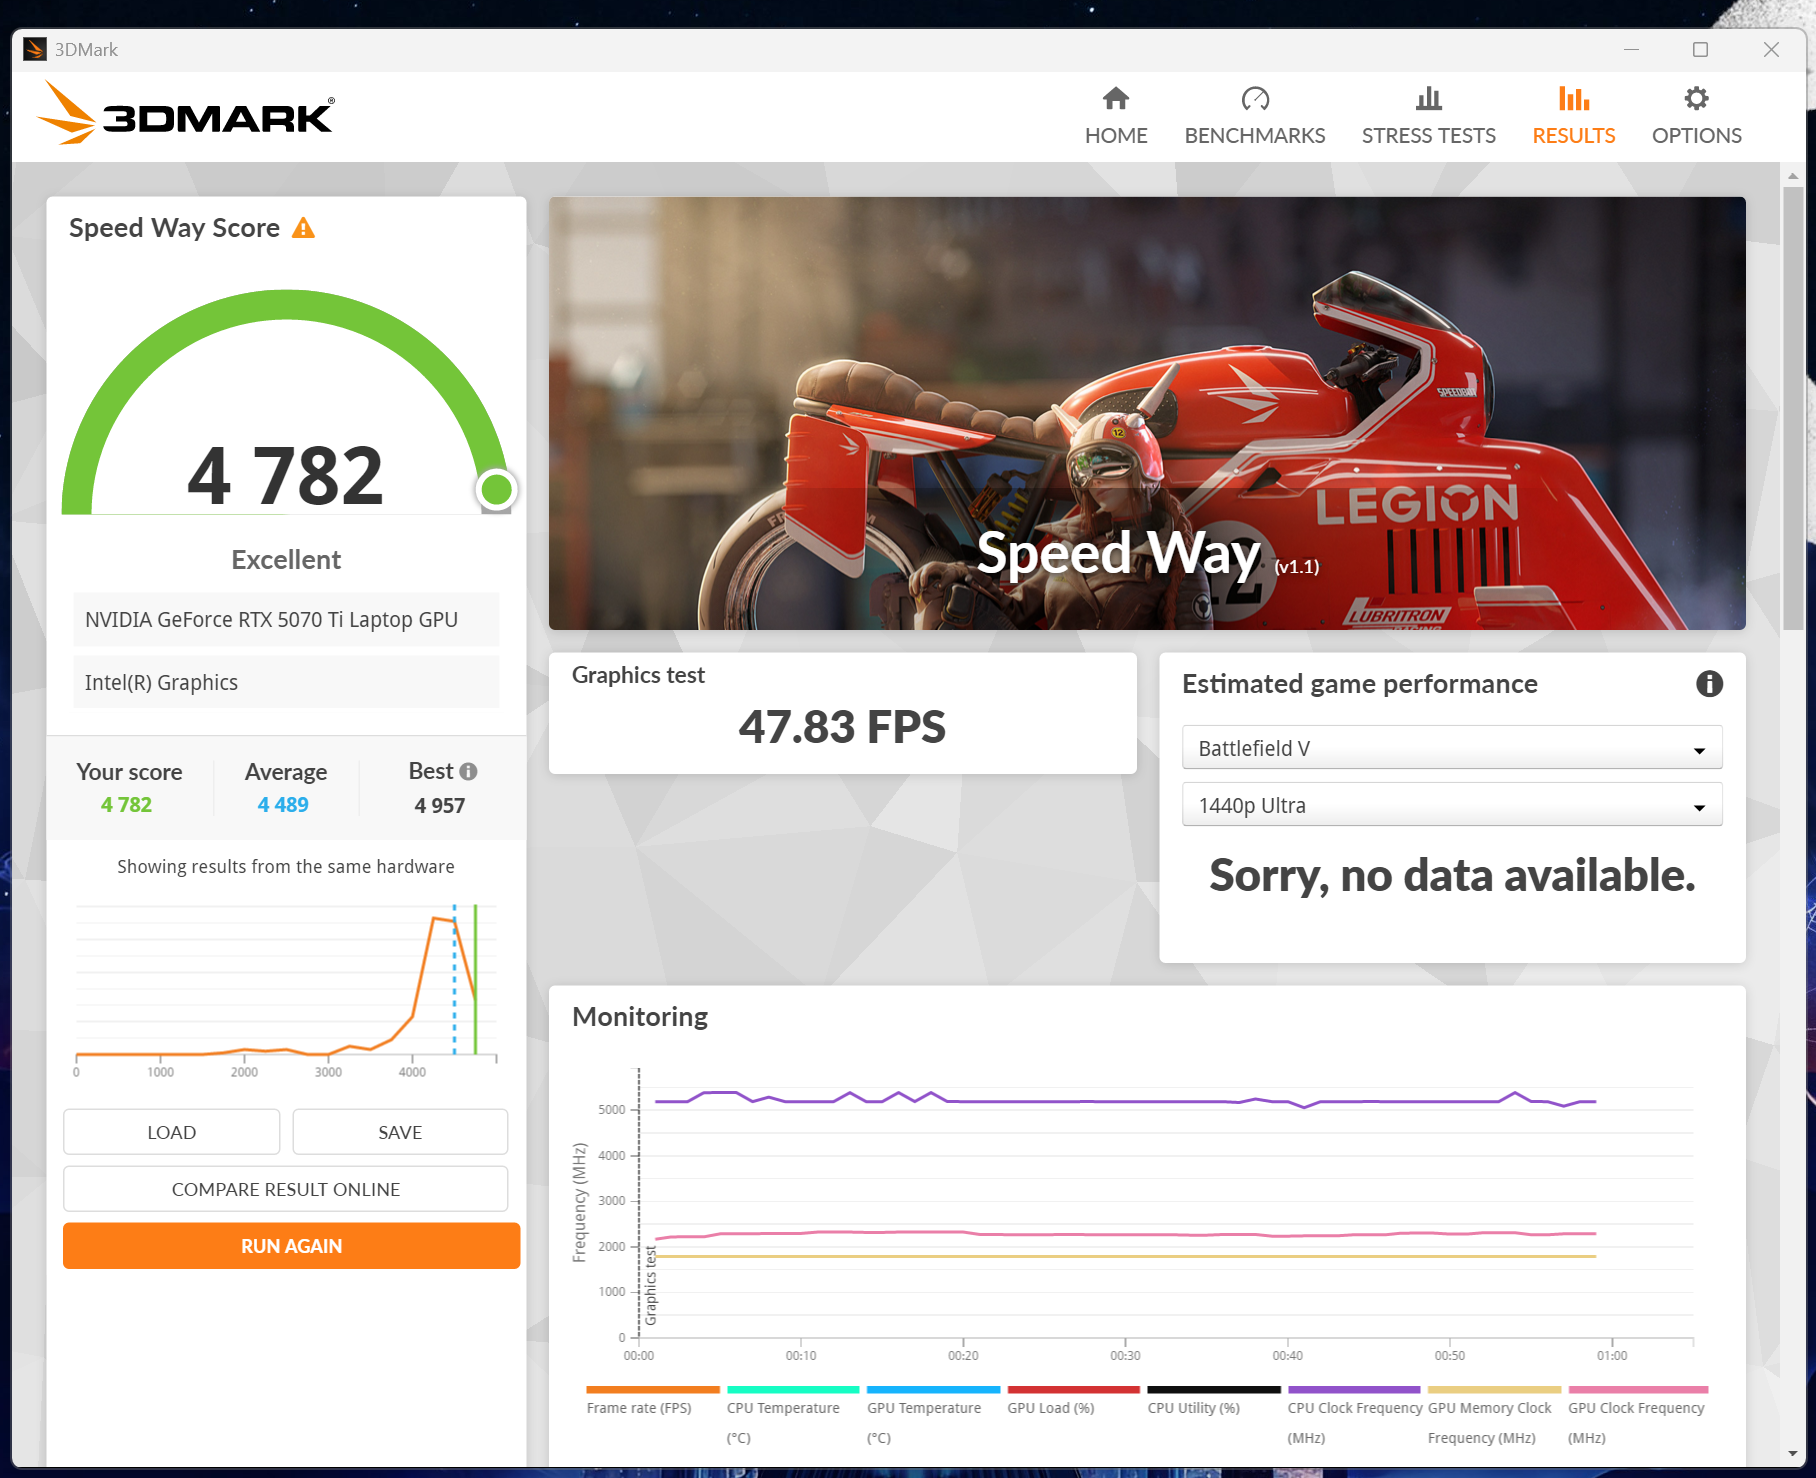
Task: Click the Speed Way Score warning triangle
Action: coord(303,228)
